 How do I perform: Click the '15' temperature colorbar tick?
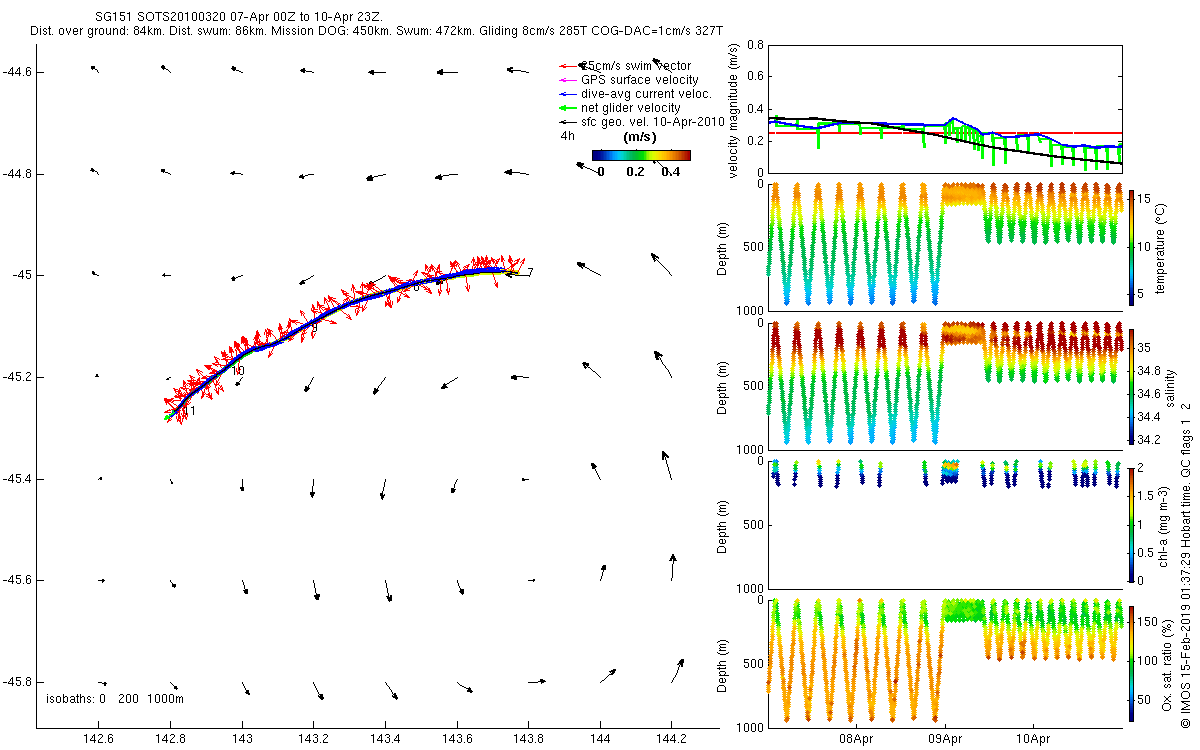click(x=1146, y=199)
